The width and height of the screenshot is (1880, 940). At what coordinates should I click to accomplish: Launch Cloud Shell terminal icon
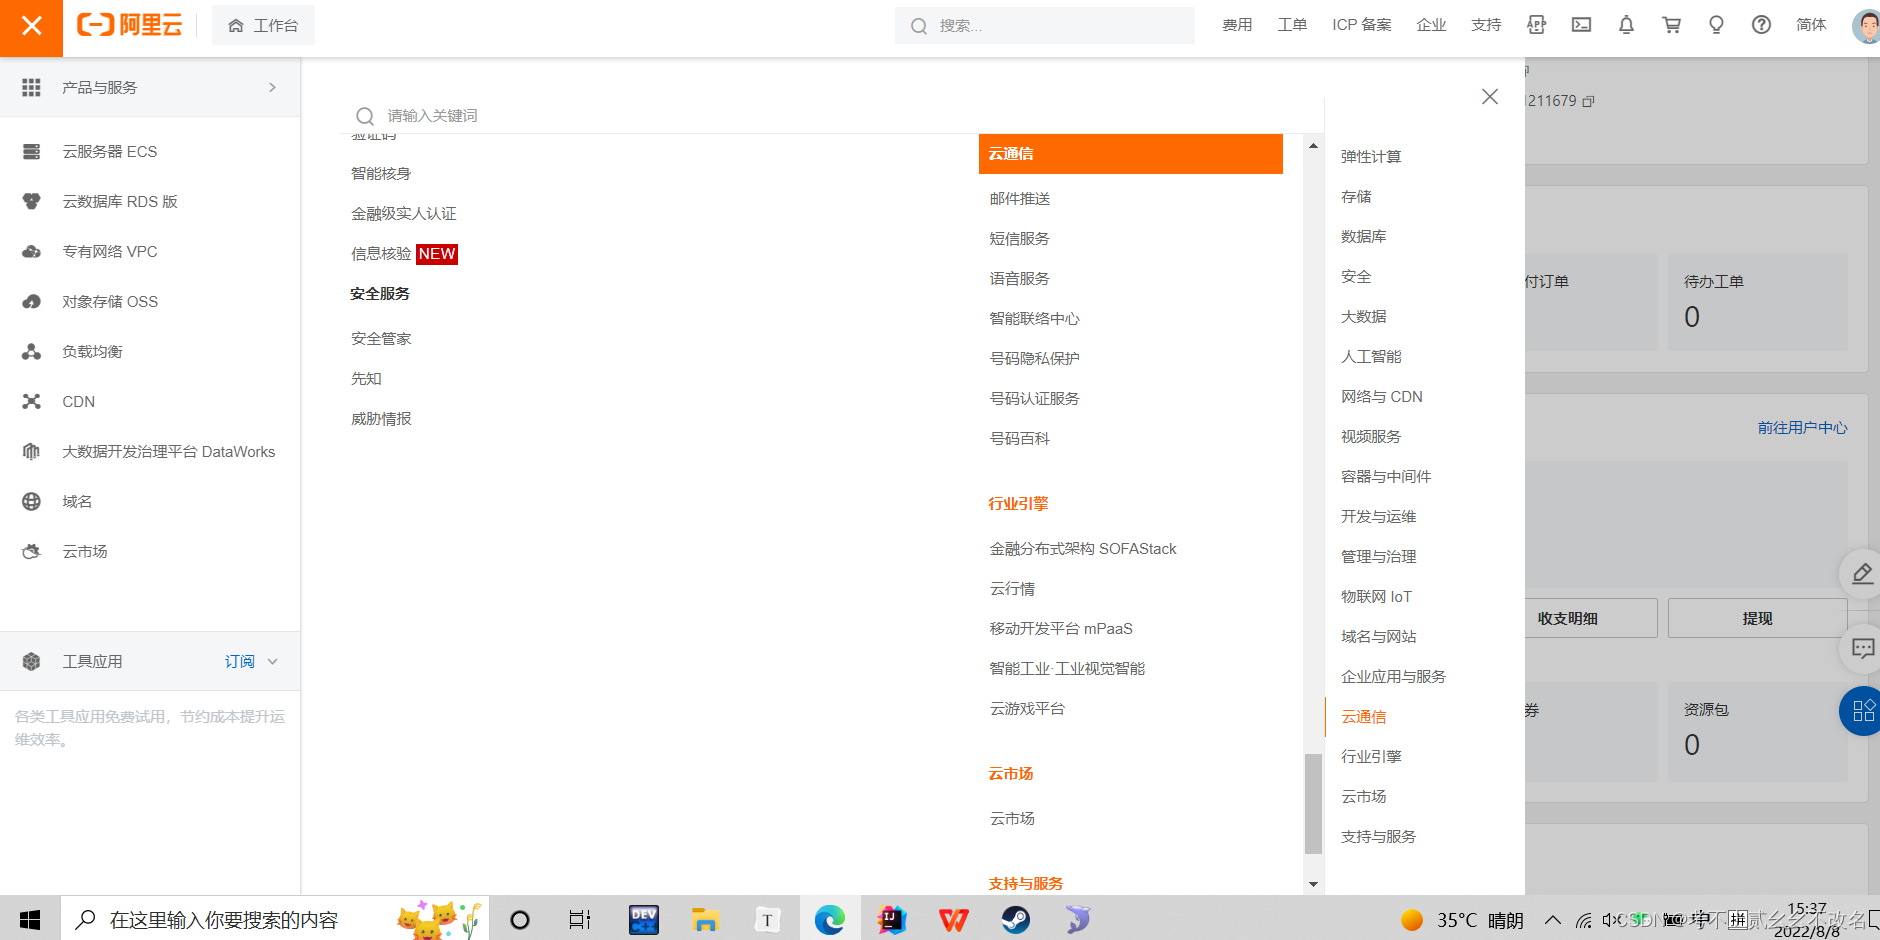pos(1581,25)
